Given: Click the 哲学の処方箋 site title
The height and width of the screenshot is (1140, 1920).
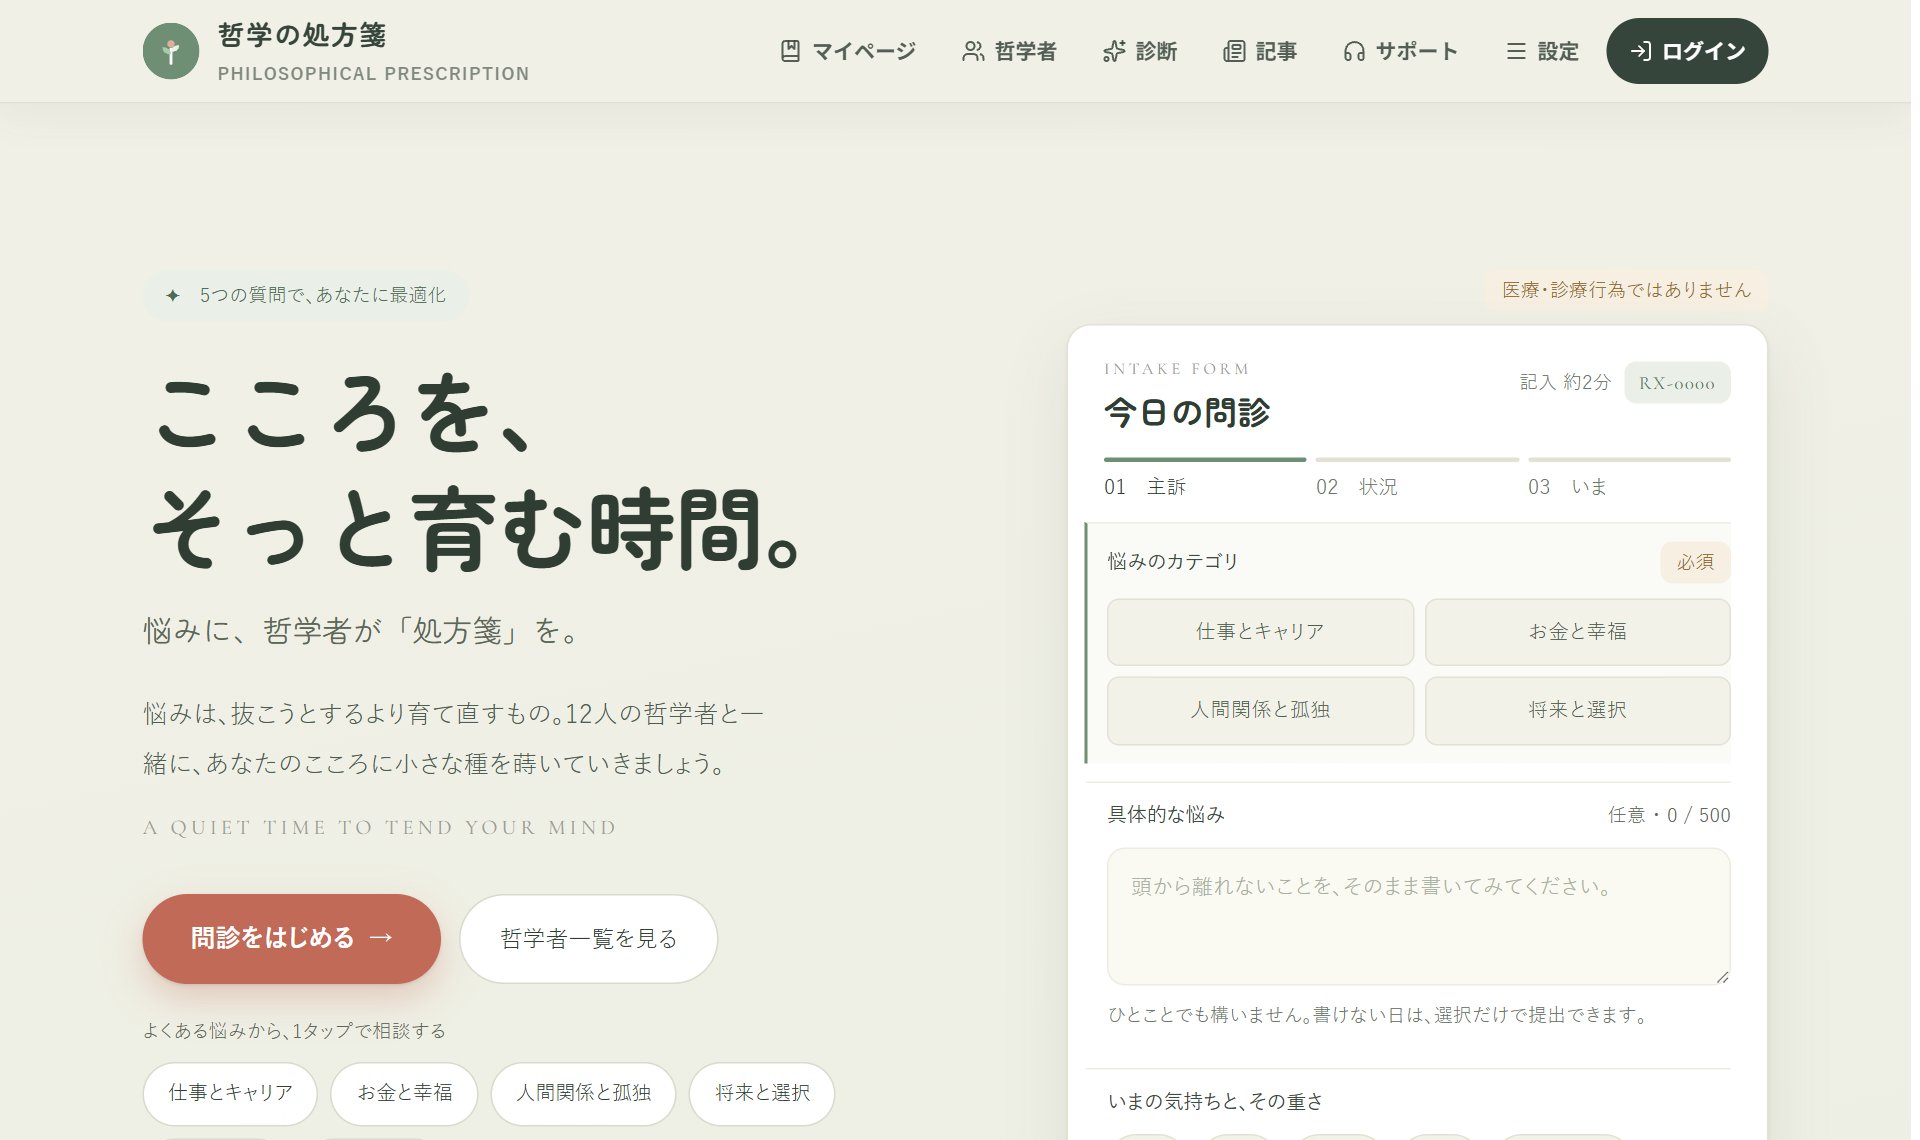Looking at the screenshot, I should tap(302, 36).
